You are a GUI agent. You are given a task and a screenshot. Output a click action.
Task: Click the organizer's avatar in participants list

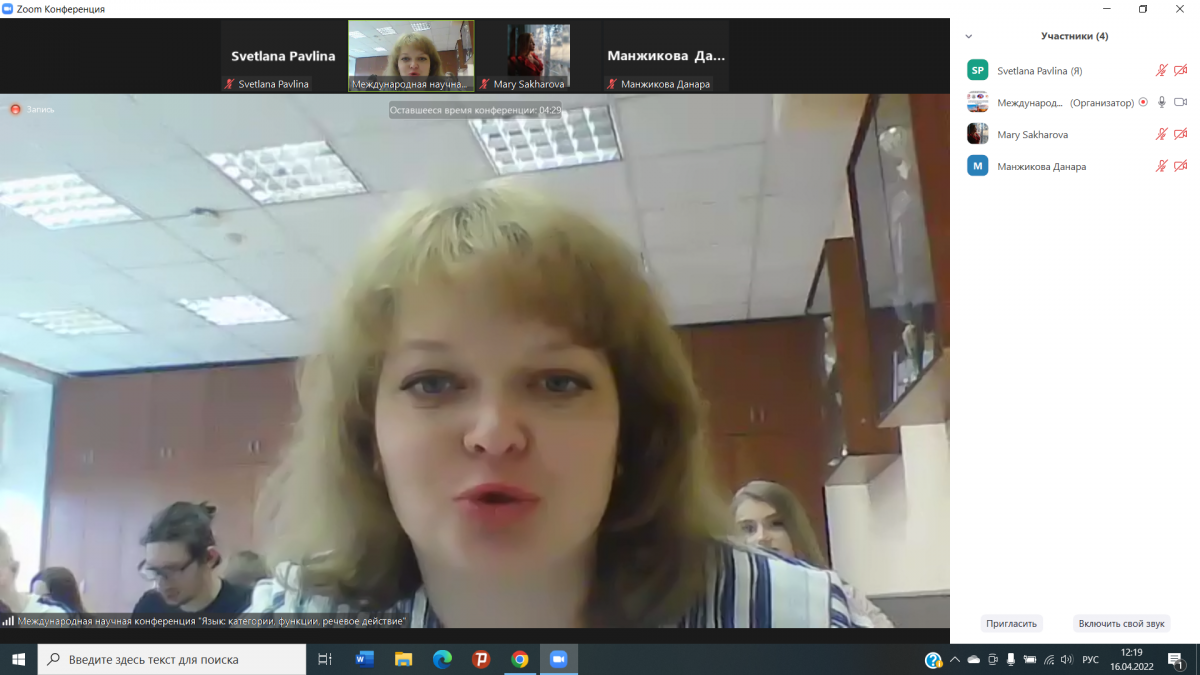(x=978, y=102)
